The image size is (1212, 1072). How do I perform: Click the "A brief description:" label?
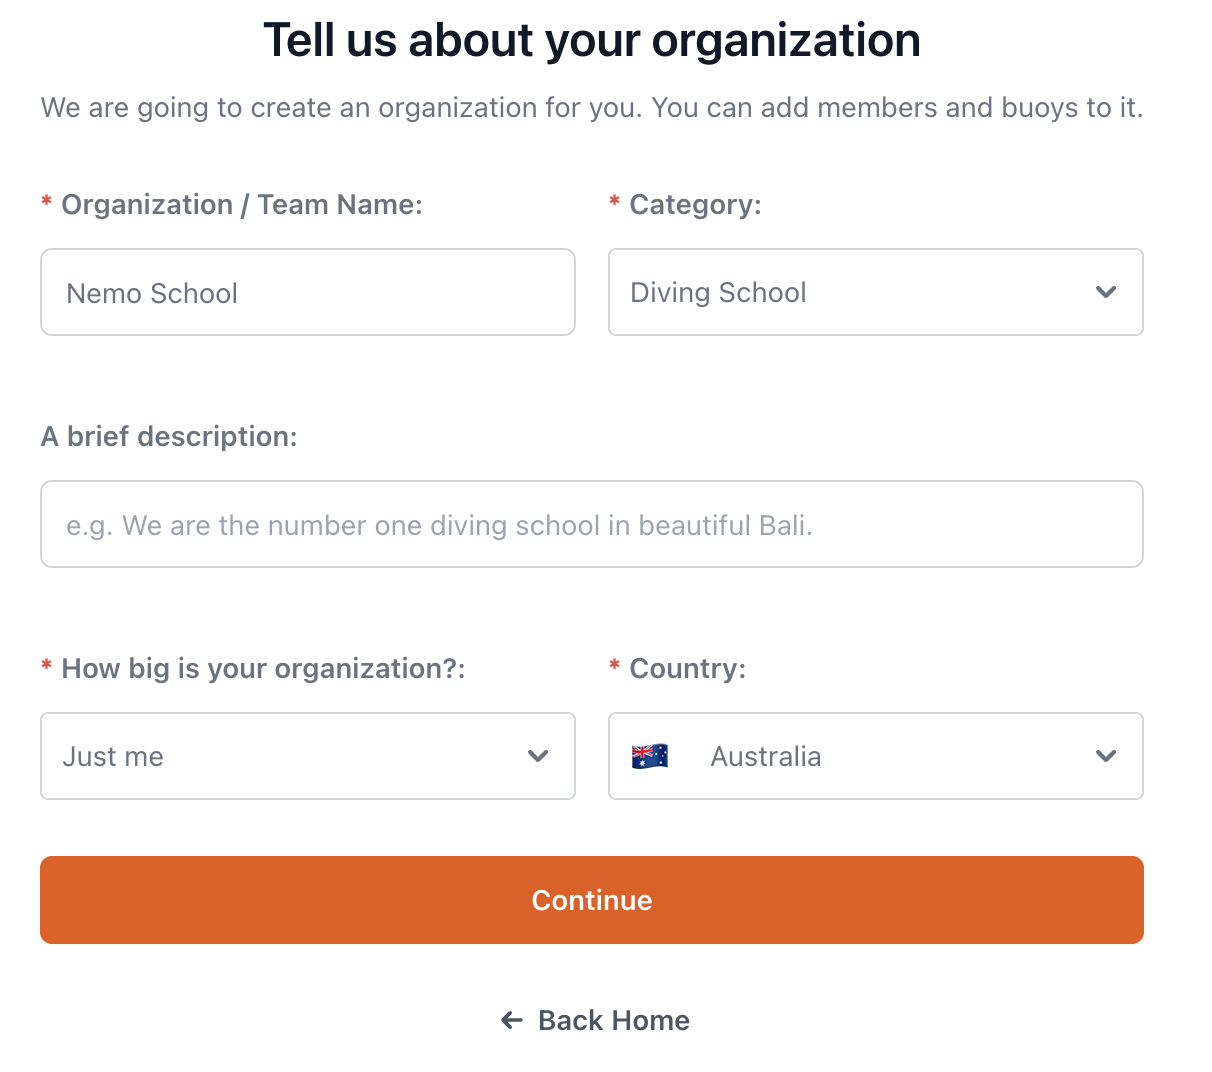[169, 437]
